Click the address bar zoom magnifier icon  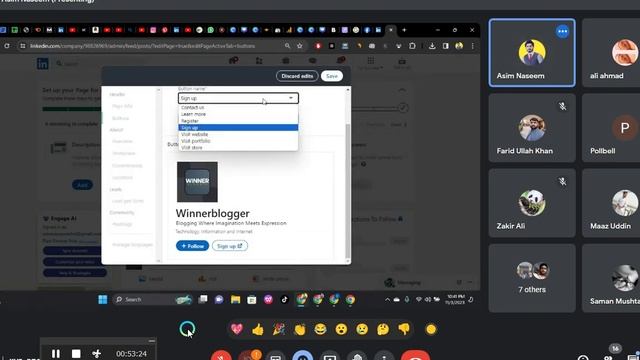(287, 46)
